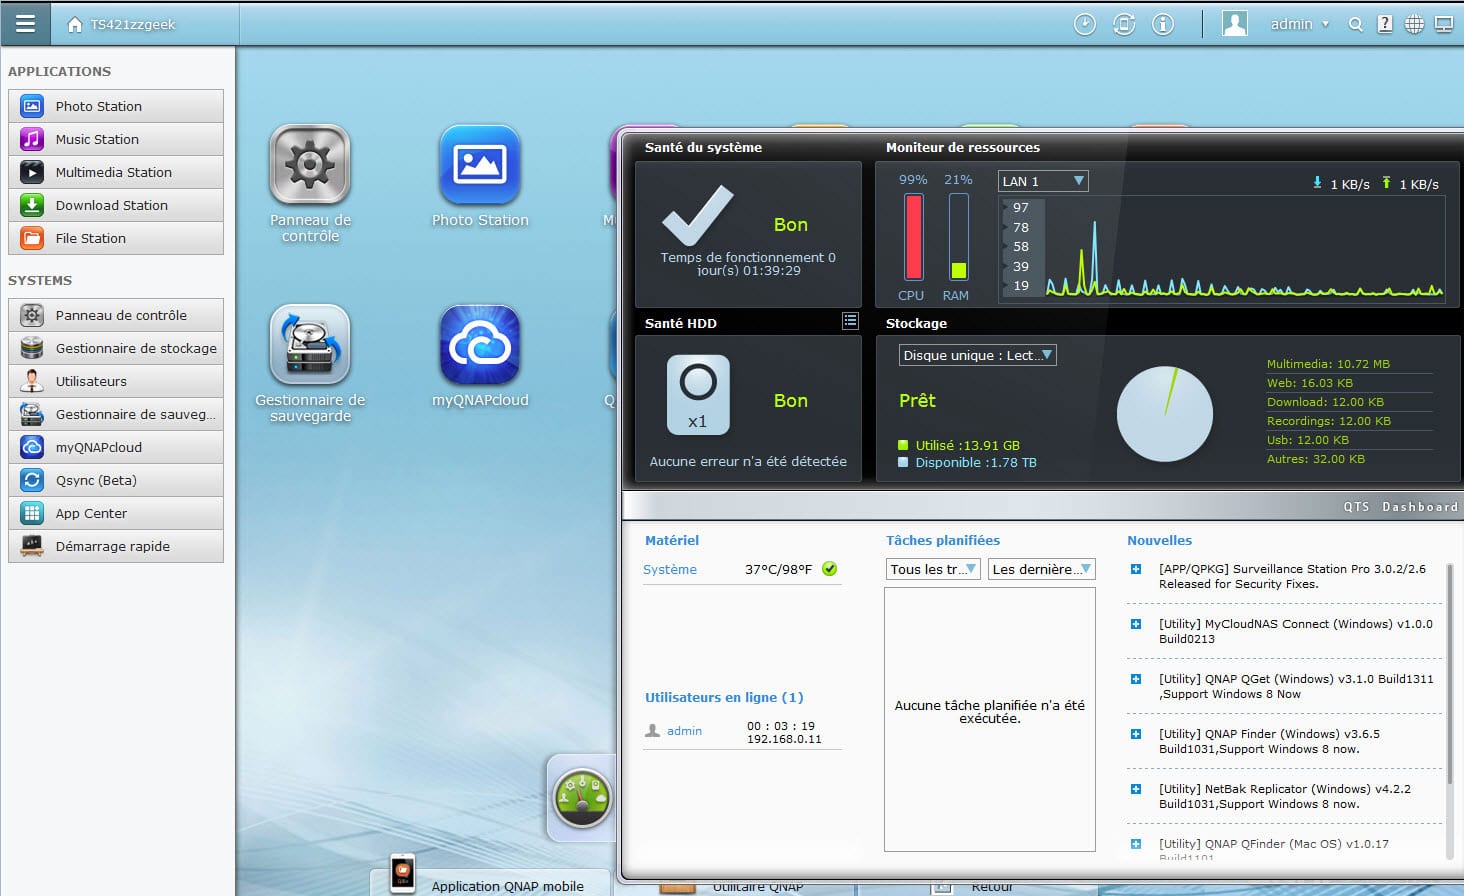This screenshot has width=1464, height=896.
Task: Open the help question mark icon
Action: pos(1385,25)
